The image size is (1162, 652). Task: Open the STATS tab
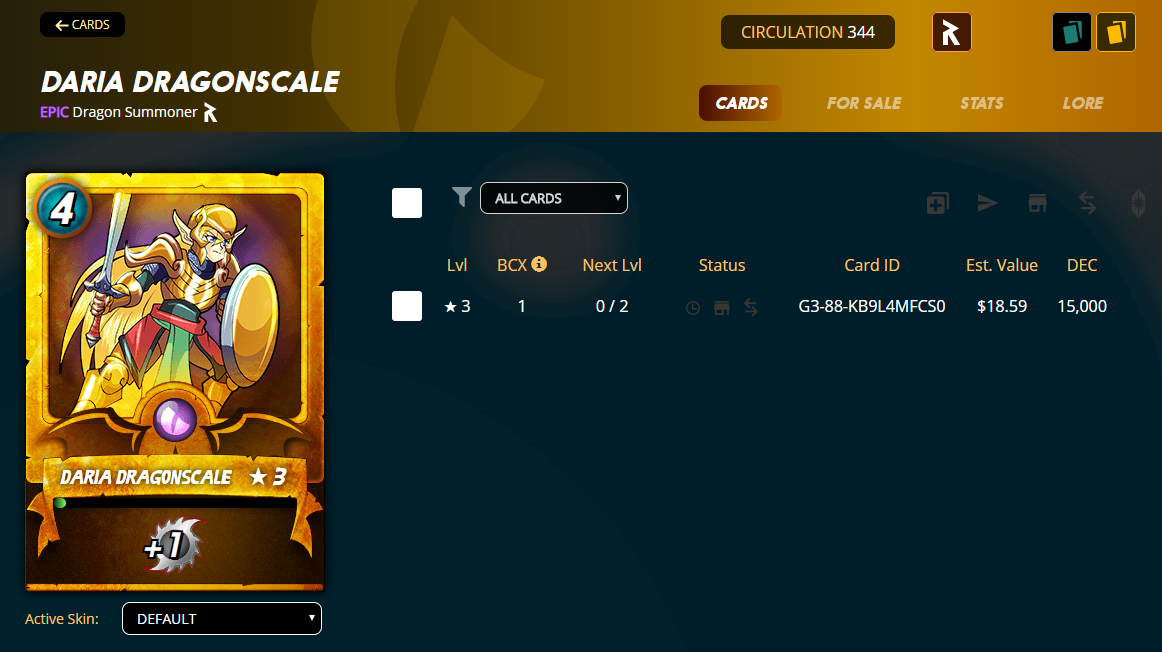[x=982, y=103]
